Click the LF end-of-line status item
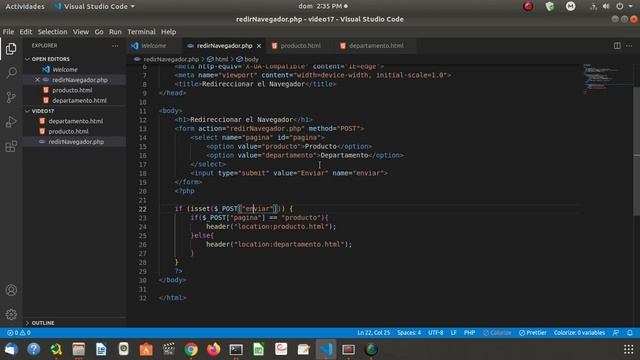 click(453, 333)
